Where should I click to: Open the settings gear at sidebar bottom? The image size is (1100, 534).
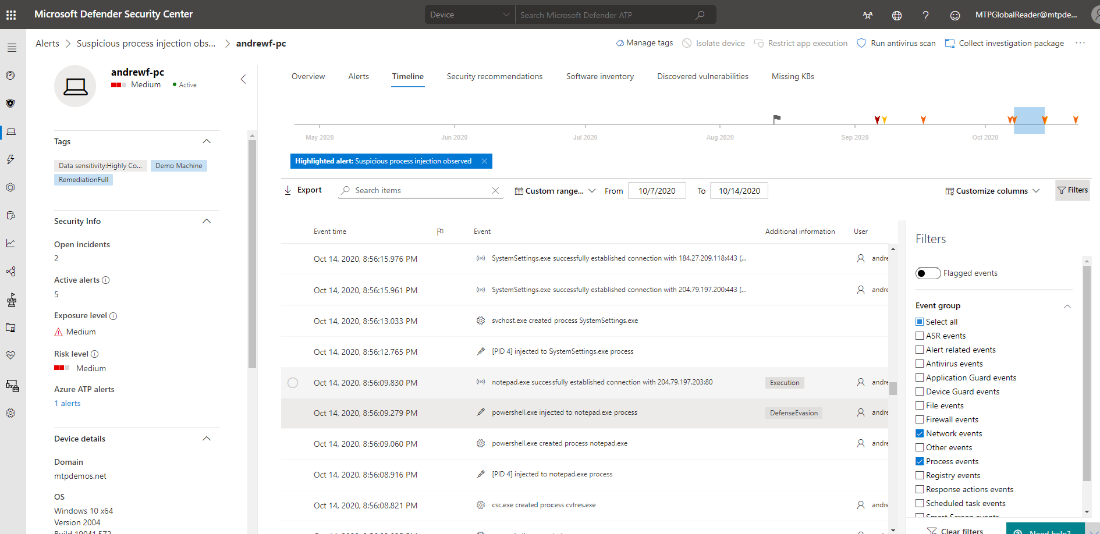(x=11, y=413)
